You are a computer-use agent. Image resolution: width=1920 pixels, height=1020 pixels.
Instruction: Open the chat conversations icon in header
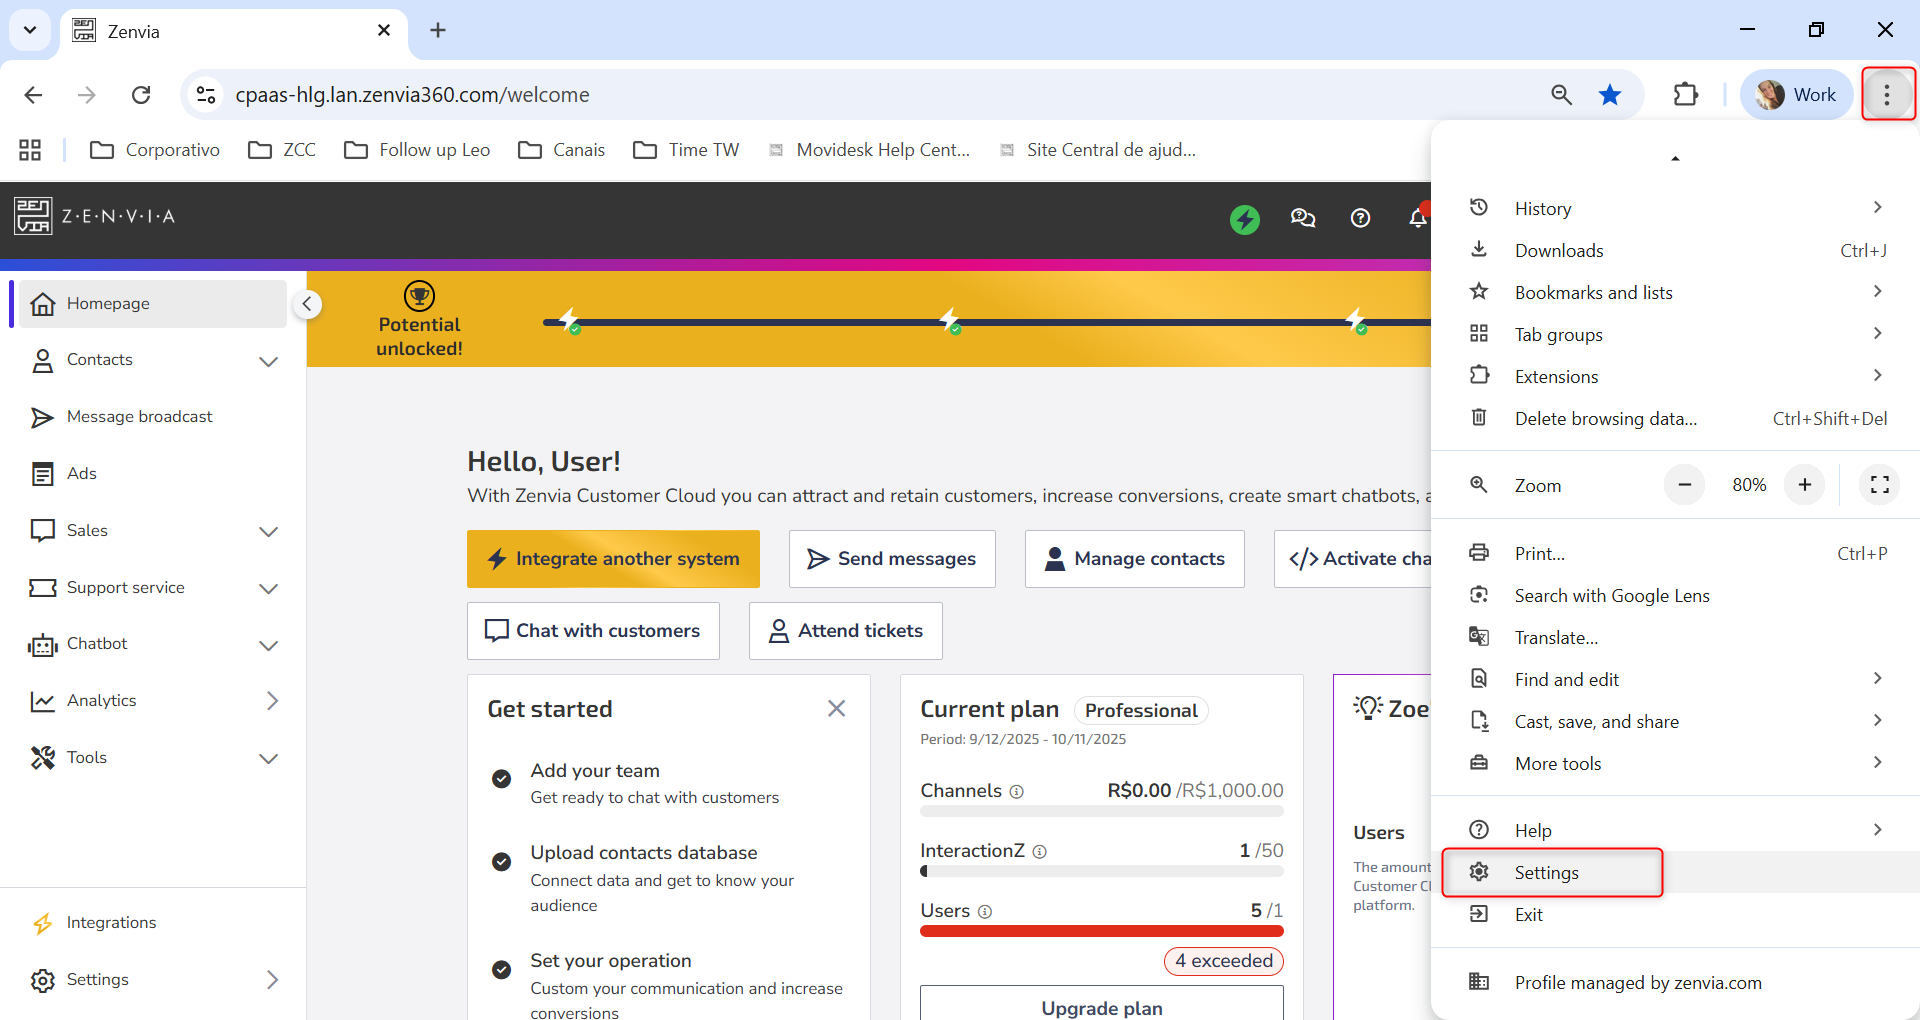(x=1302, y=218)
